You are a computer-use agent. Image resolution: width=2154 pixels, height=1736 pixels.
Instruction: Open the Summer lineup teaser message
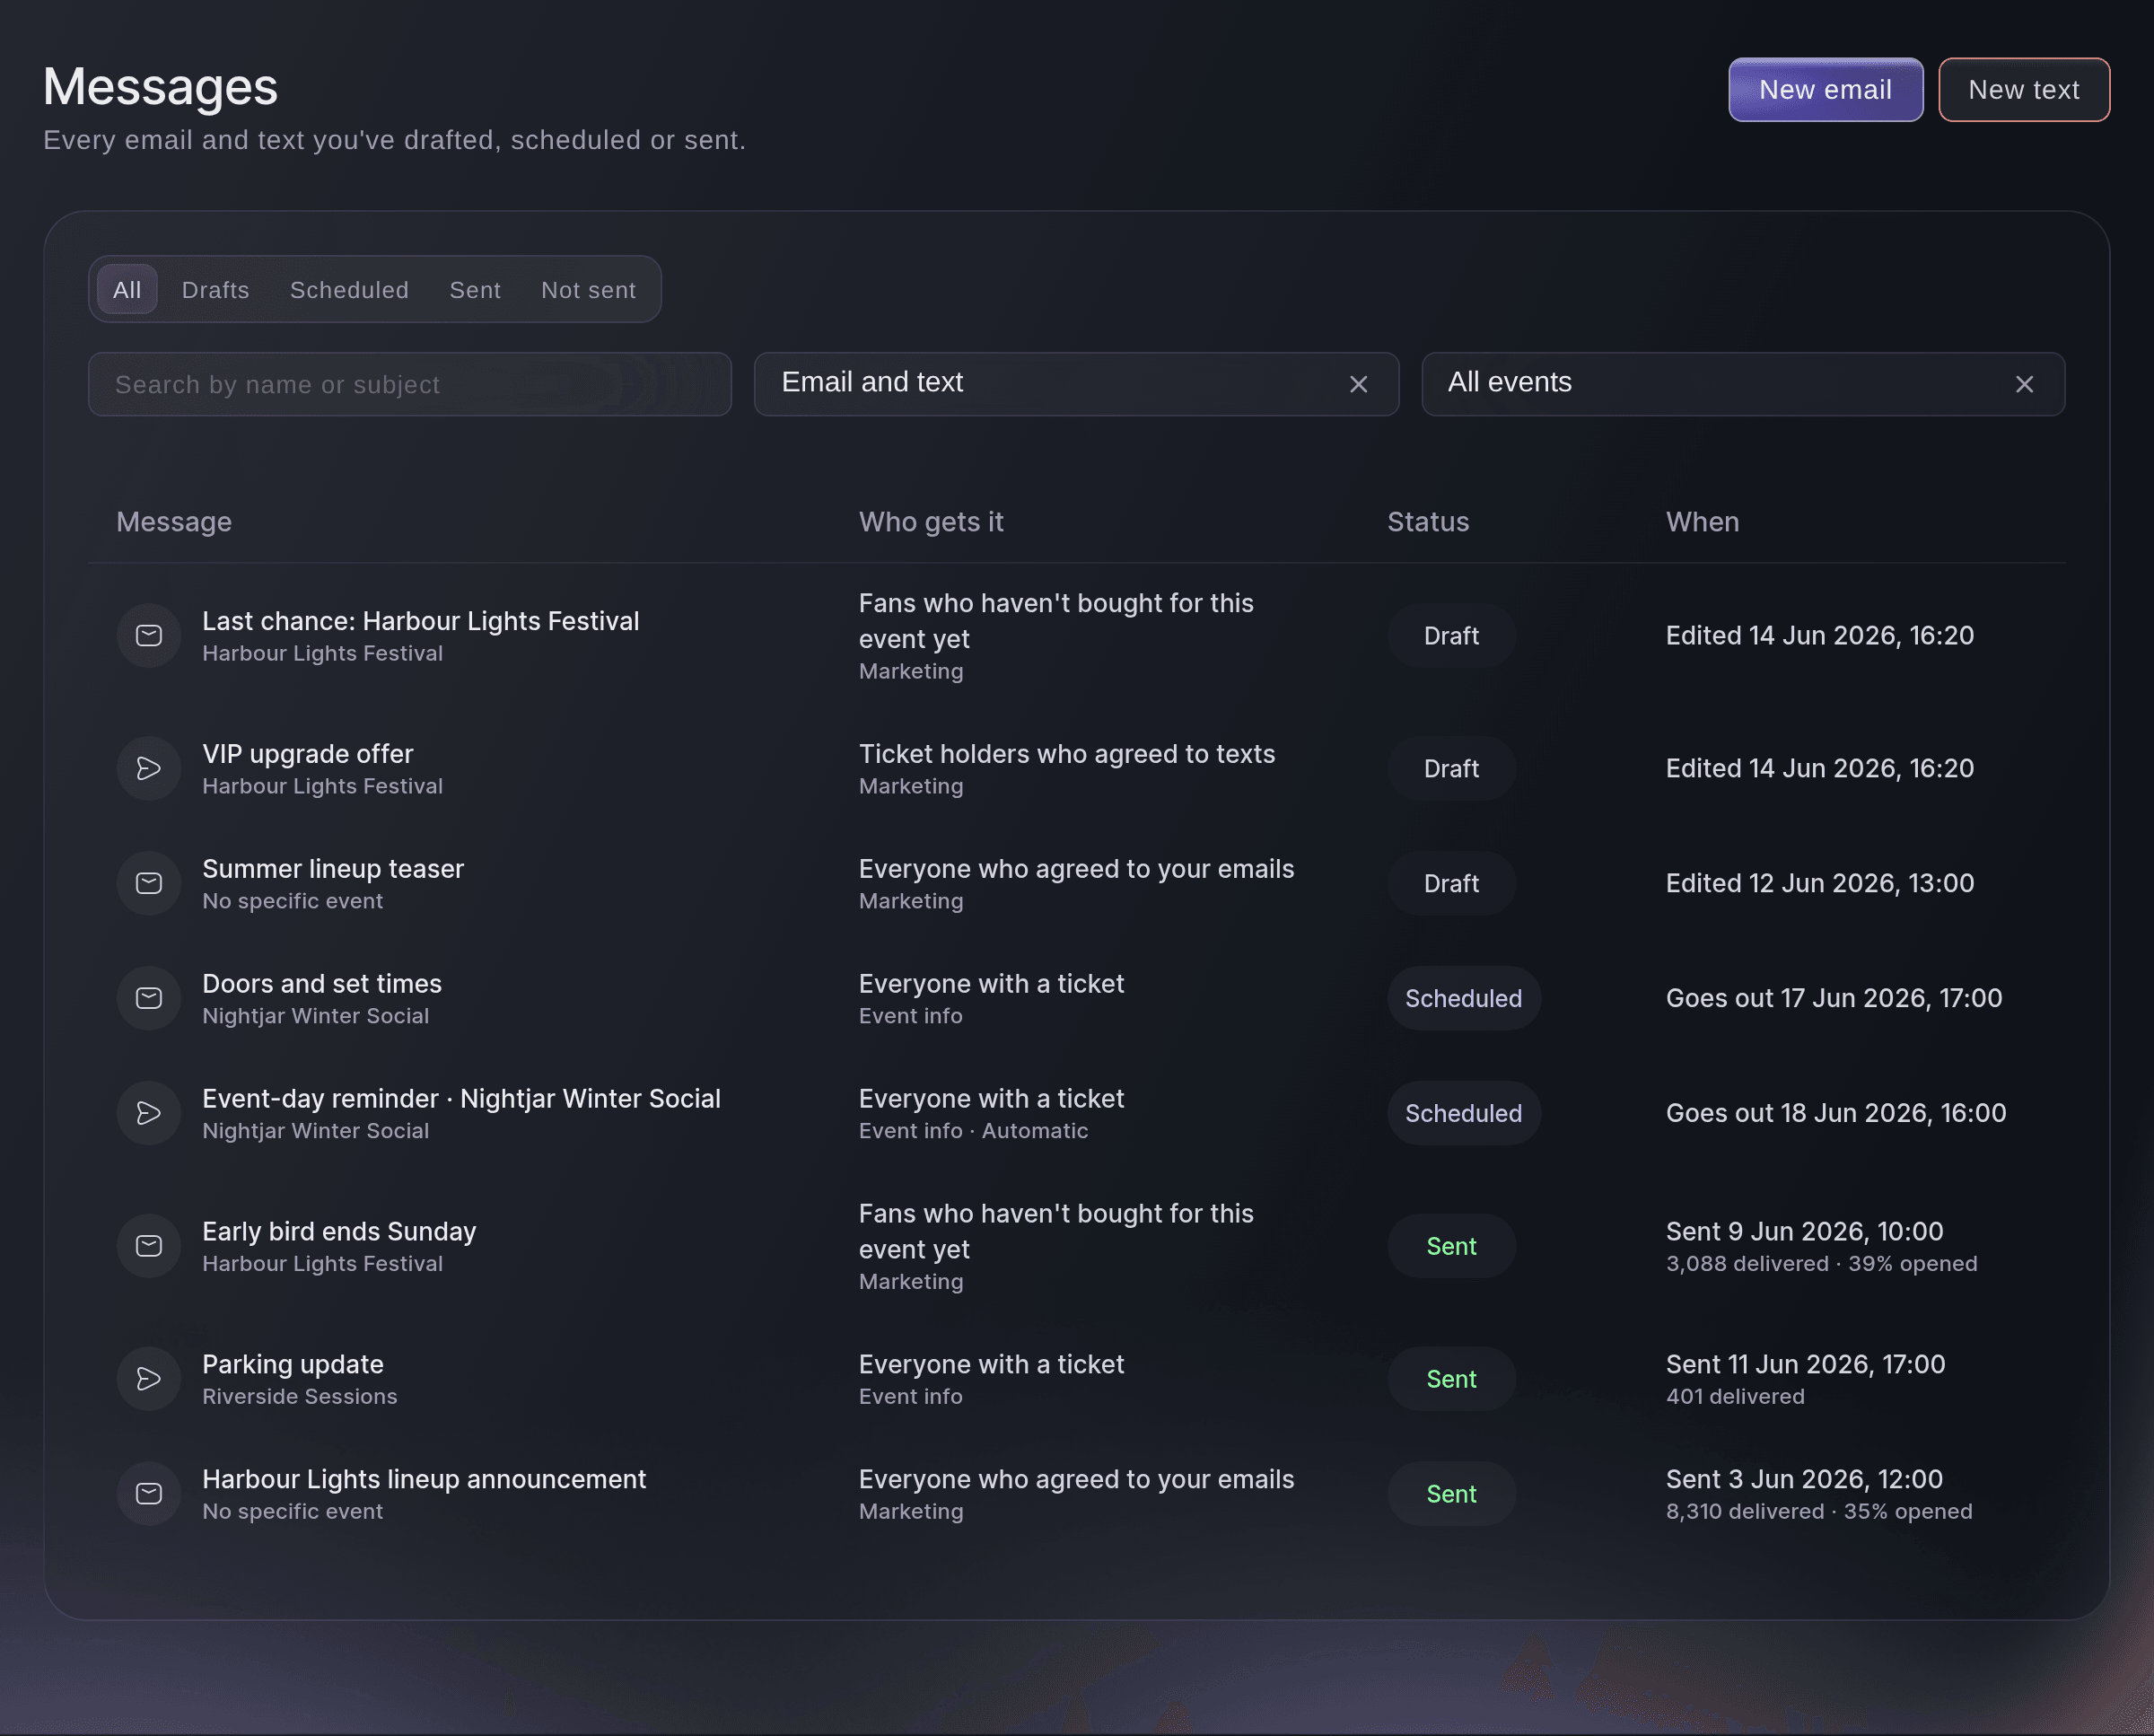pos(333,869)
